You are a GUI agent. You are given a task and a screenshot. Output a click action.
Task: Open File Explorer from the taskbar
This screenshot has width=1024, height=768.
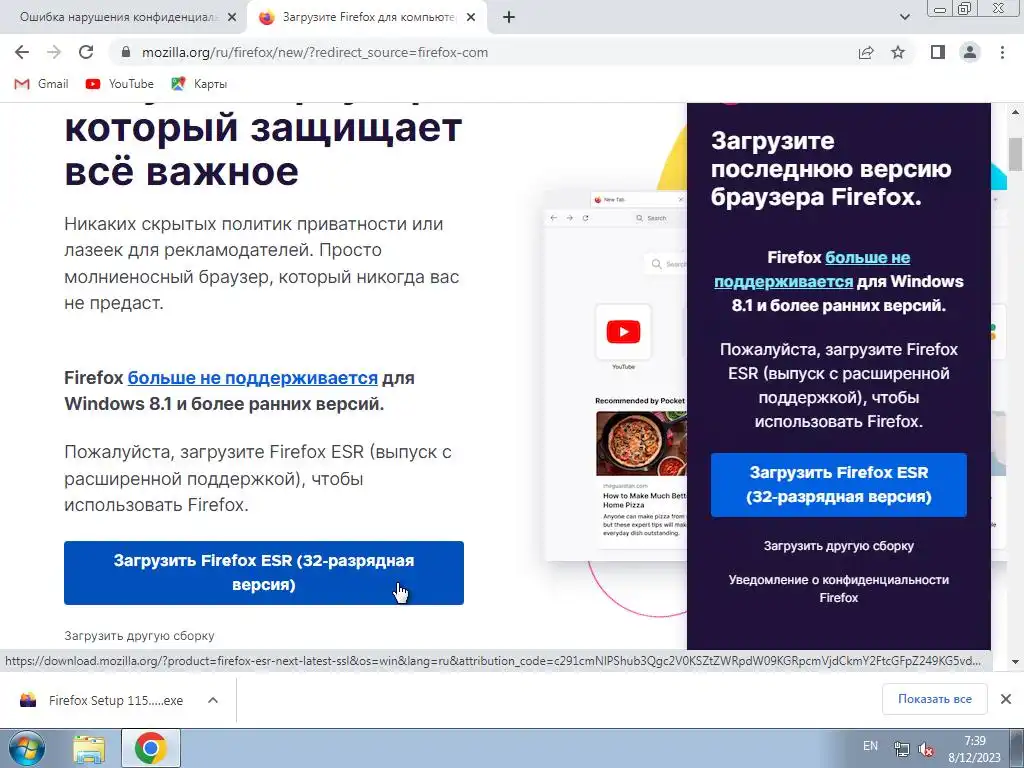(89, 748)
